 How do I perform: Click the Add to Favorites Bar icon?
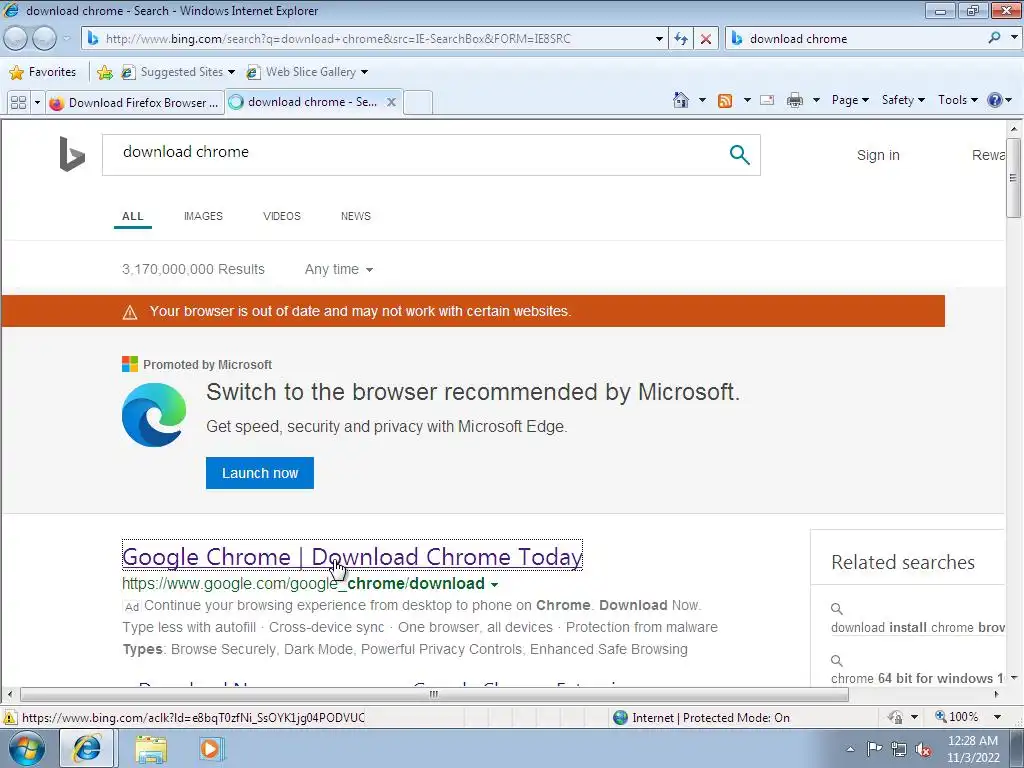[104, 72]
